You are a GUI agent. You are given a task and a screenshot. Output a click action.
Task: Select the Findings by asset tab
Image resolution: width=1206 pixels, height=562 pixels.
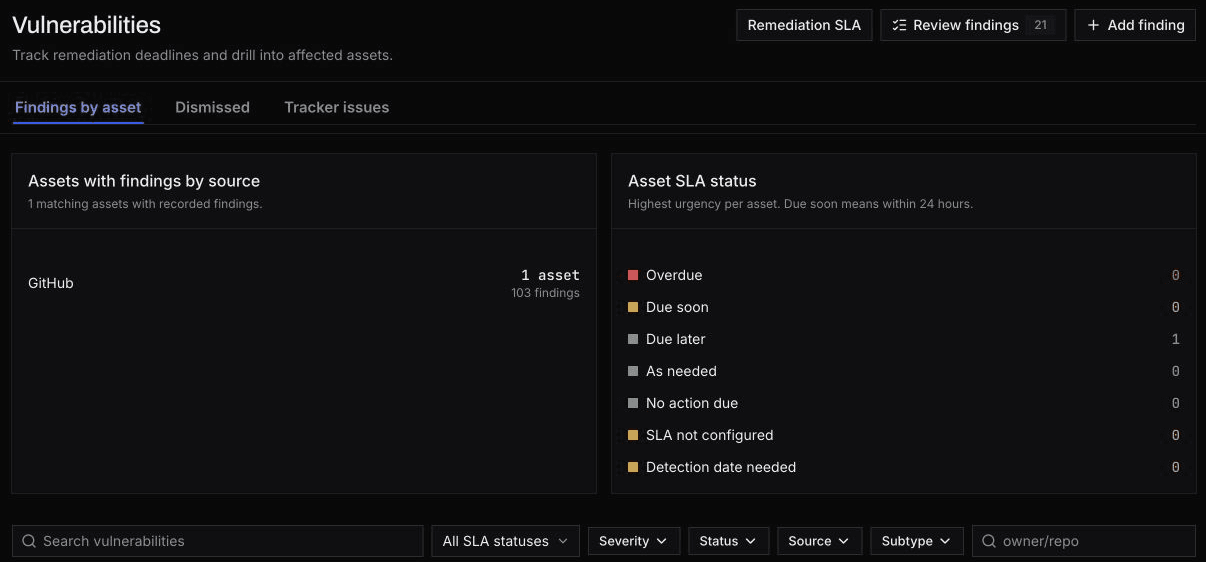[78, 107]
